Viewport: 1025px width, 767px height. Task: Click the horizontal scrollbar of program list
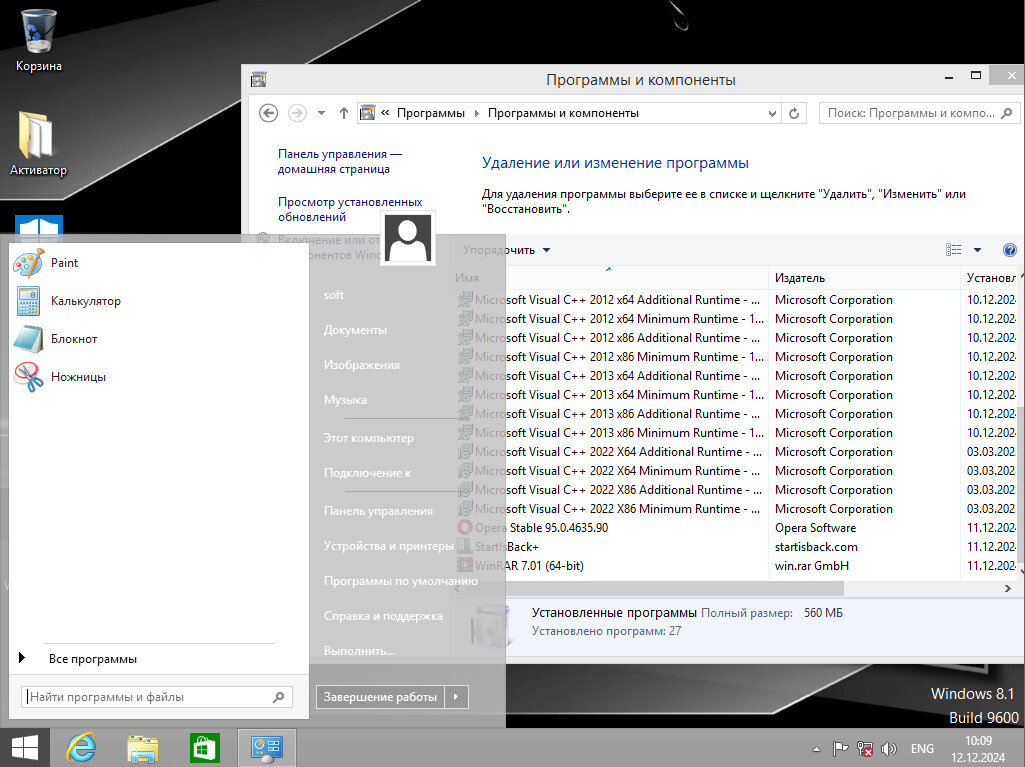point(654,588)
